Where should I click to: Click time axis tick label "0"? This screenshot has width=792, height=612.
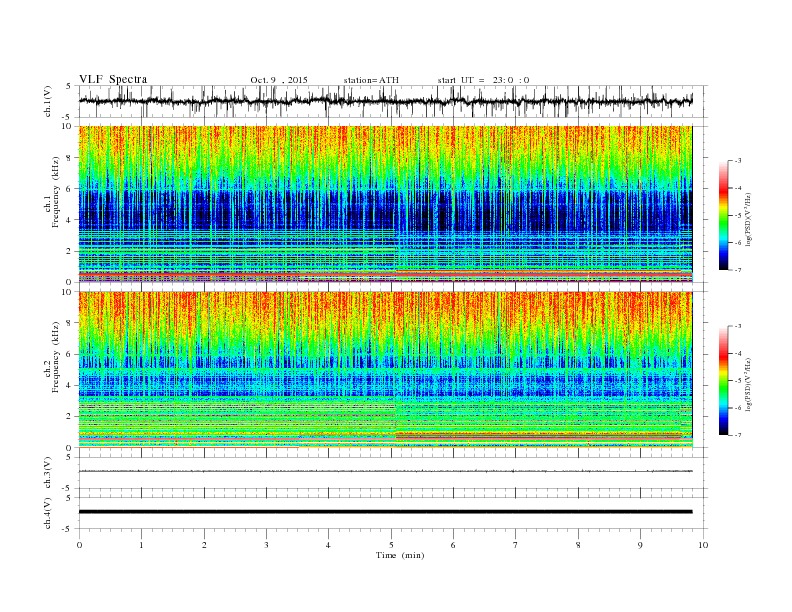click(x=79, y=545)
